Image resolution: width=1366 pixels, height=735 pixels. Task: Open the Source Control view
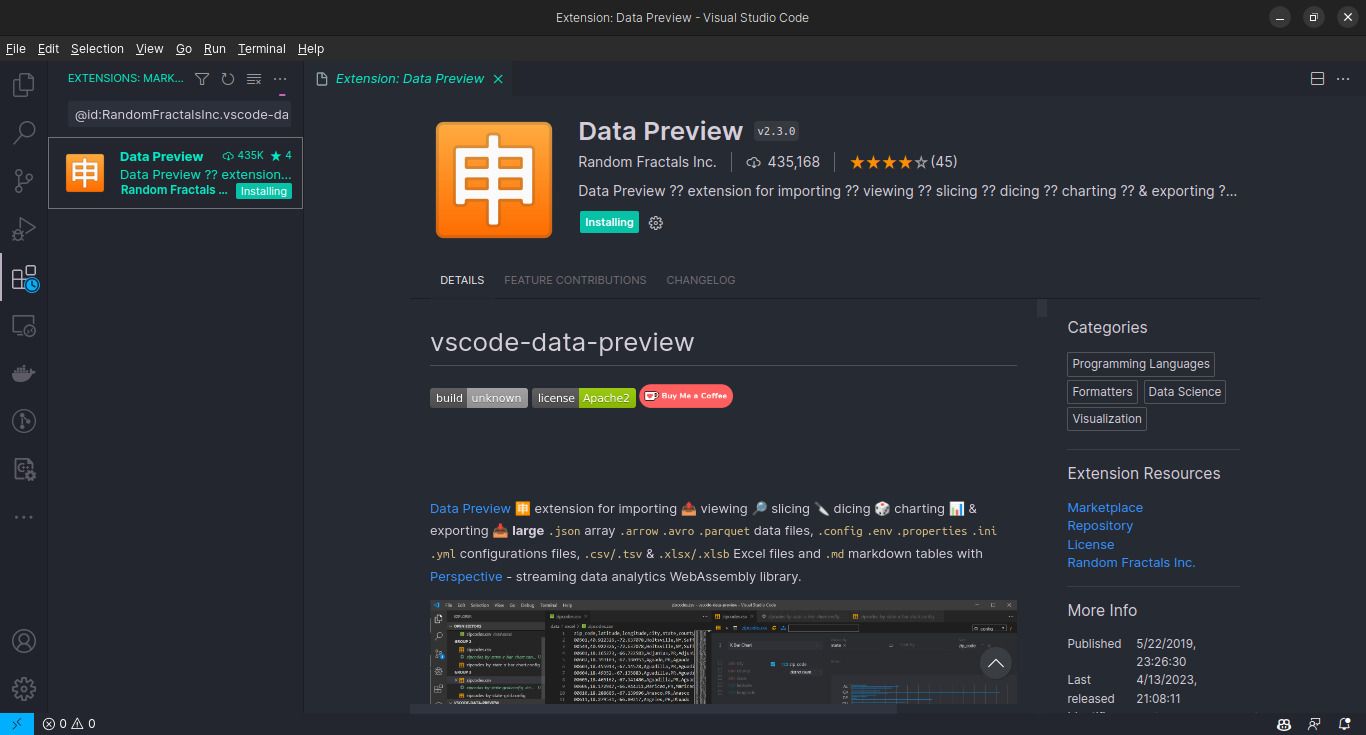(x=23, y=180)
